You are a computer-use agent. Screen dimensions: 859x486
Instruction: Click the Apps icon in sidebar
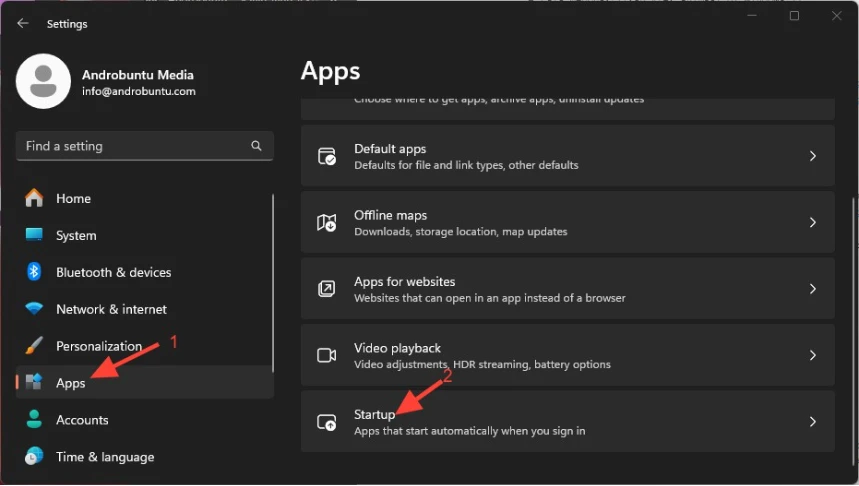pos(34,382)
